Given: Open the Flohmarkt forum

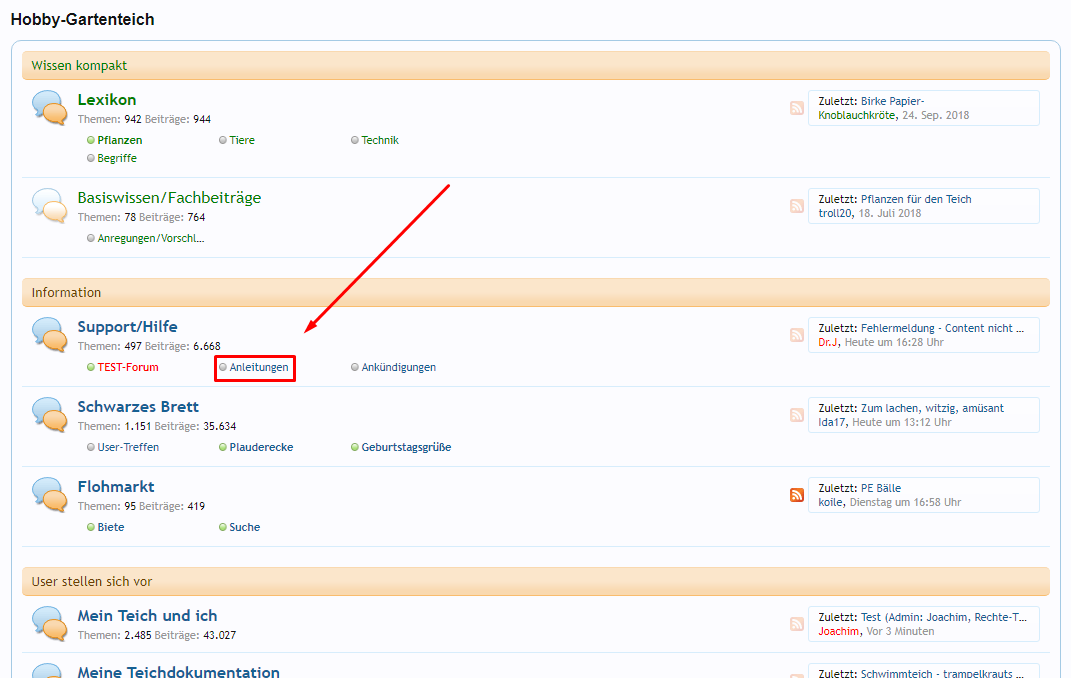Looking at the screenshot, I should [116, 487].
